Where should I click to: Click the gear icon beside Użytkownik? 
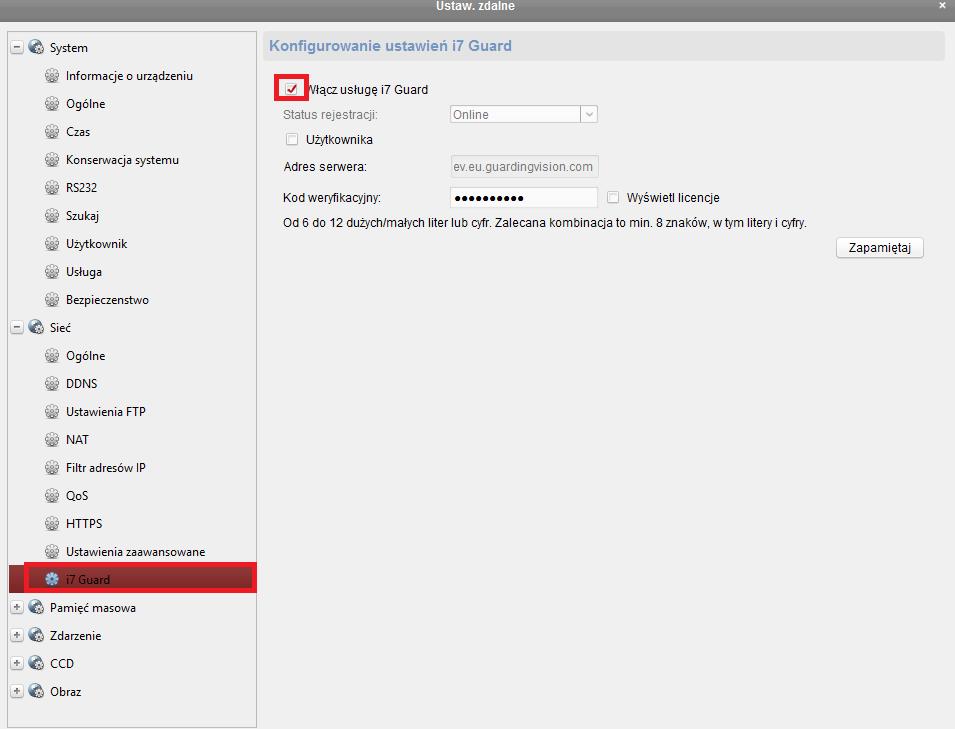click(x=52, y=244)
